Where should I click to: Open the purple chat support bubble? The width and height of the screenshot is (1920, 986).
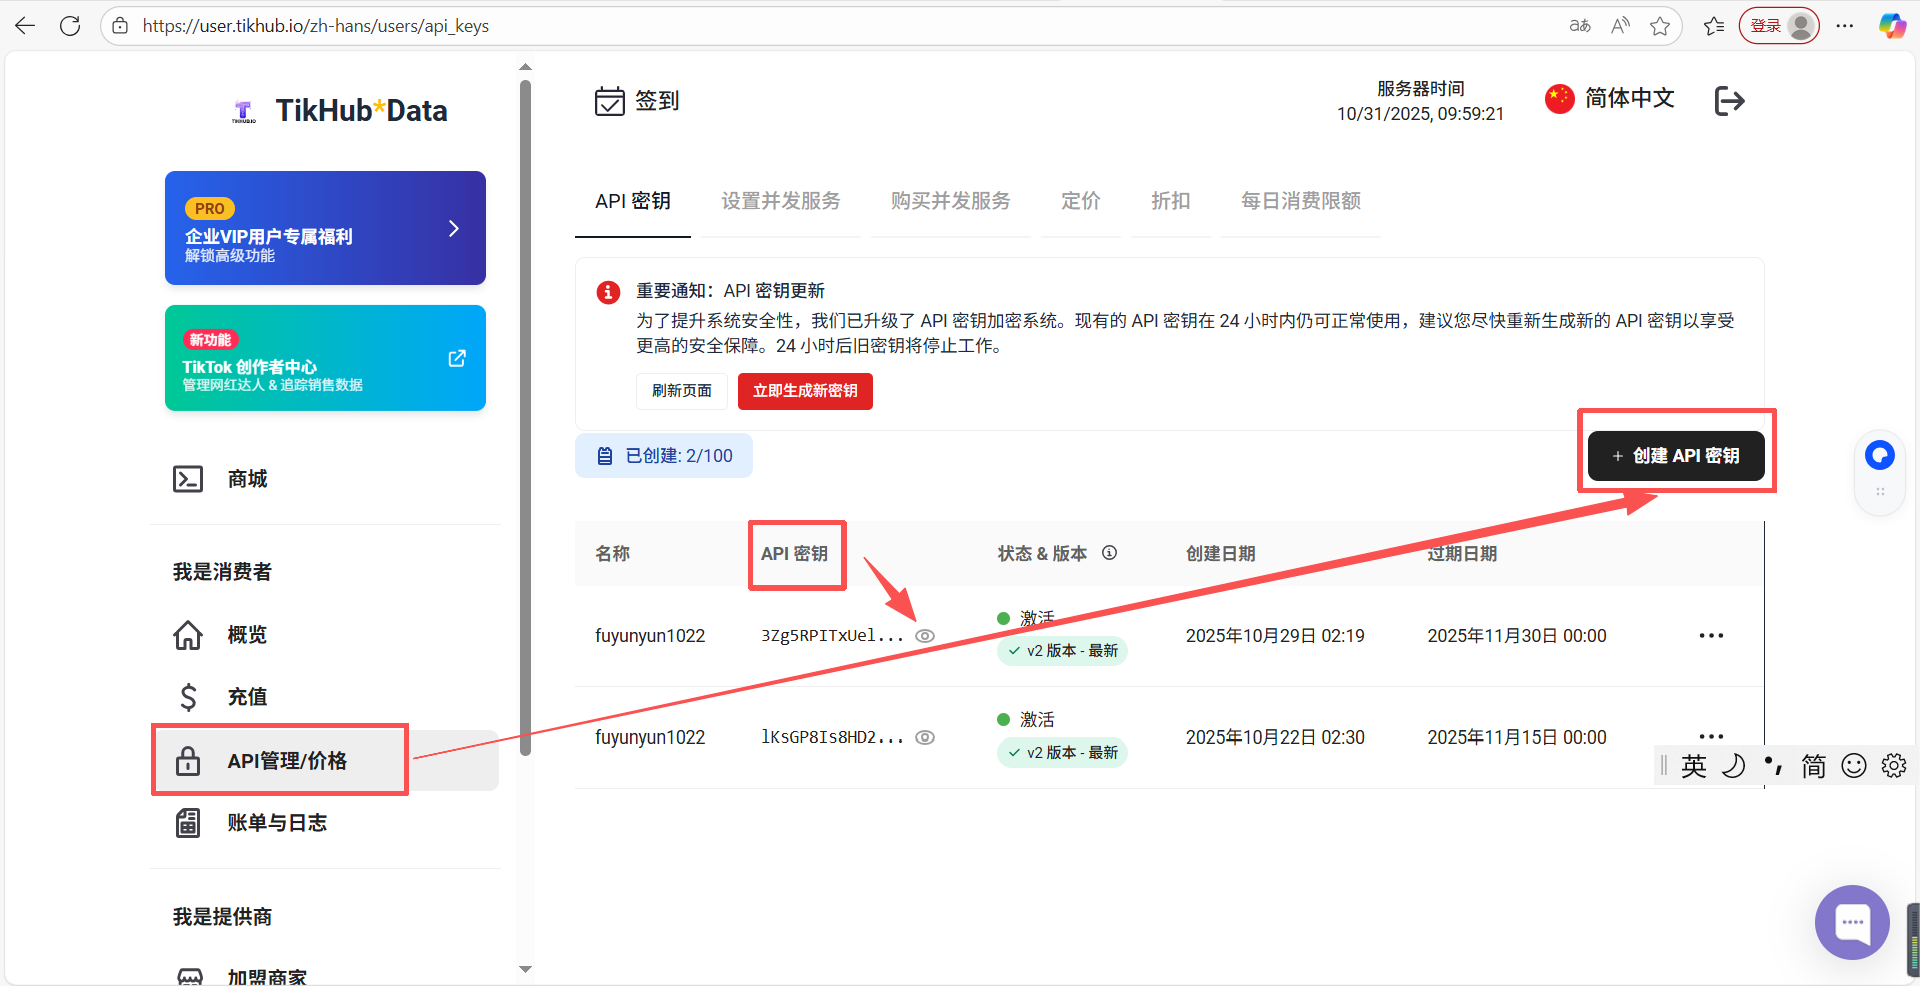pyautogui.click(x=1851, y=922)
